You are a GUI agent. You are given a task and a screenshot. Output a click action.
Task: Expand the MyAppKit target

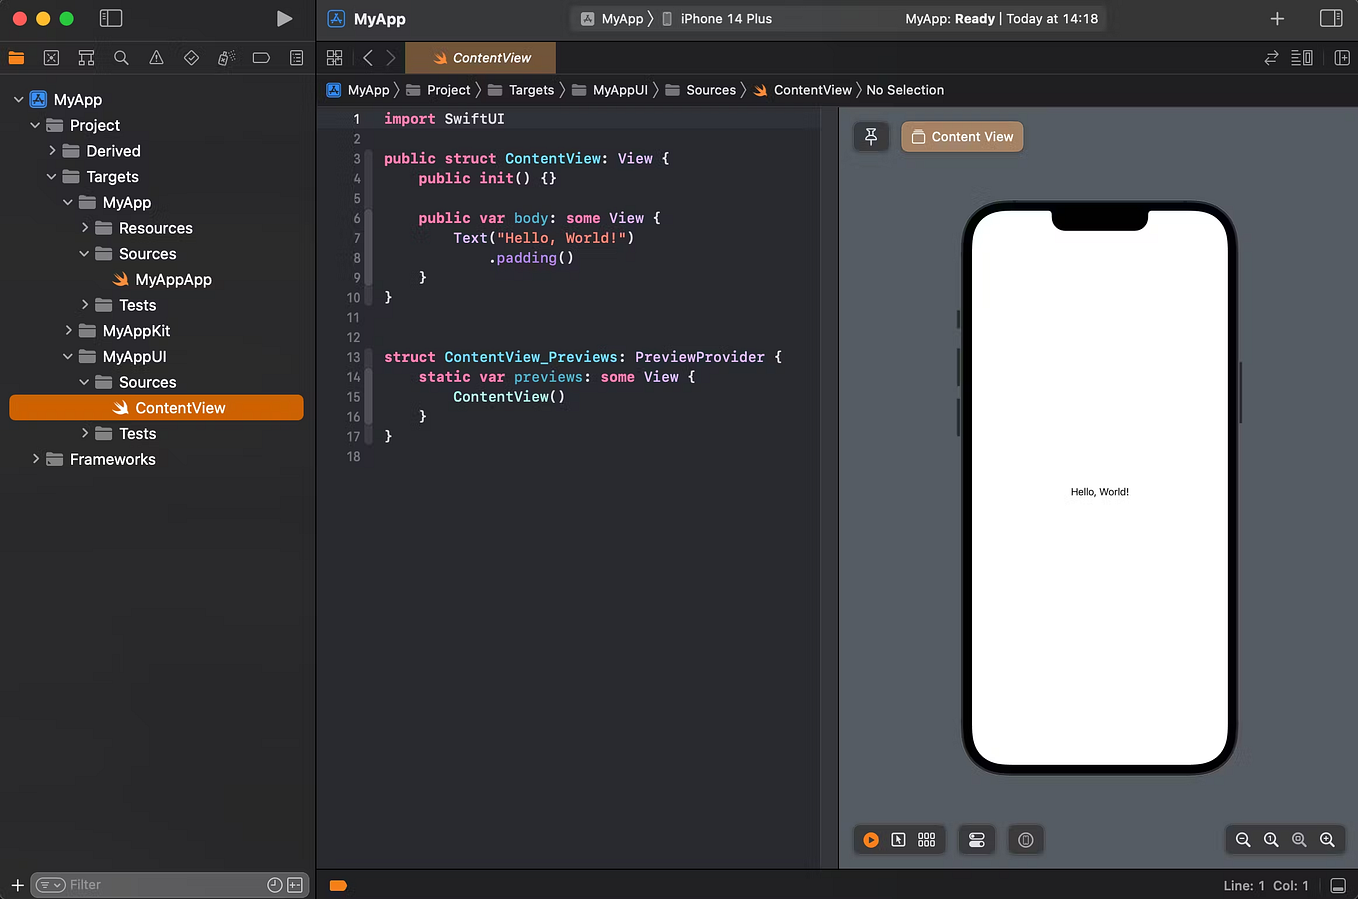pos(67,330)
